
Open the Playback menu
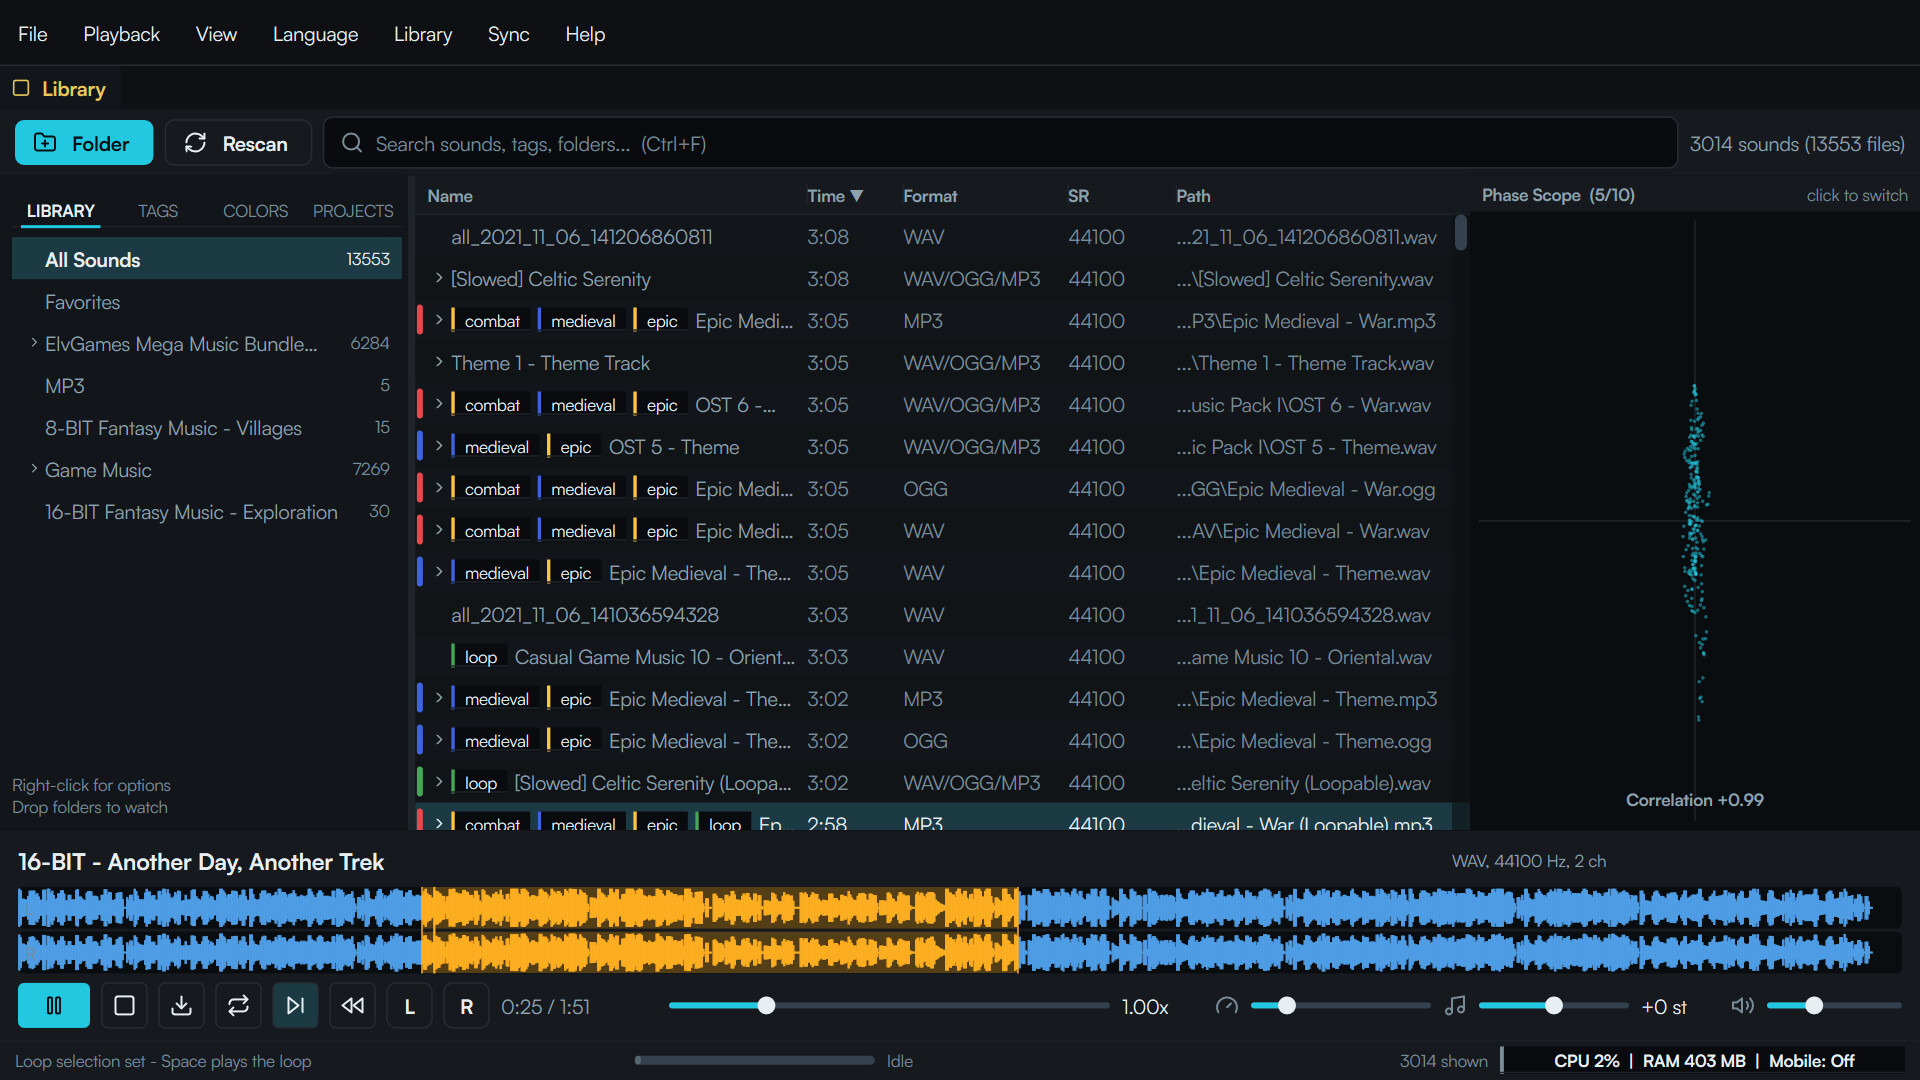coord(121,34)
